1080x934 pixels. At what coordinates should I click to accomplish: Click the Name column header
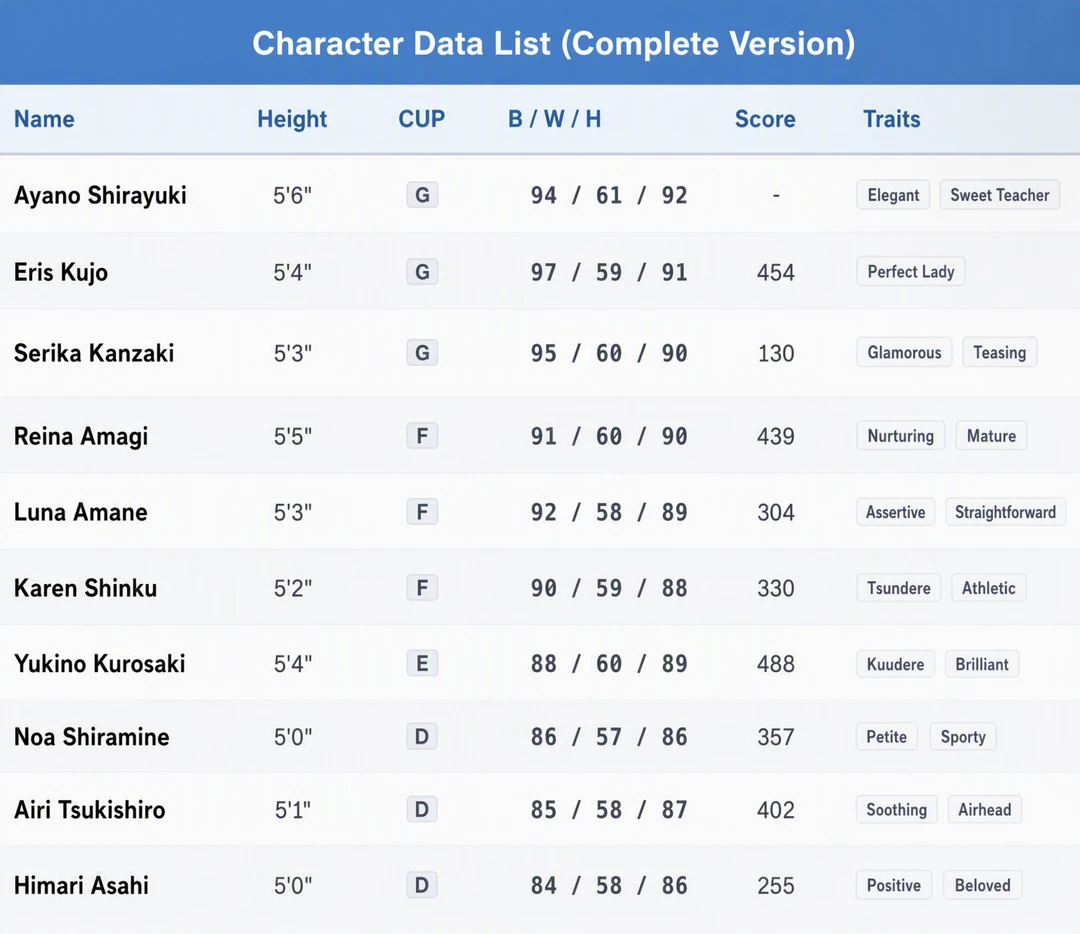[x=44, y=119]
